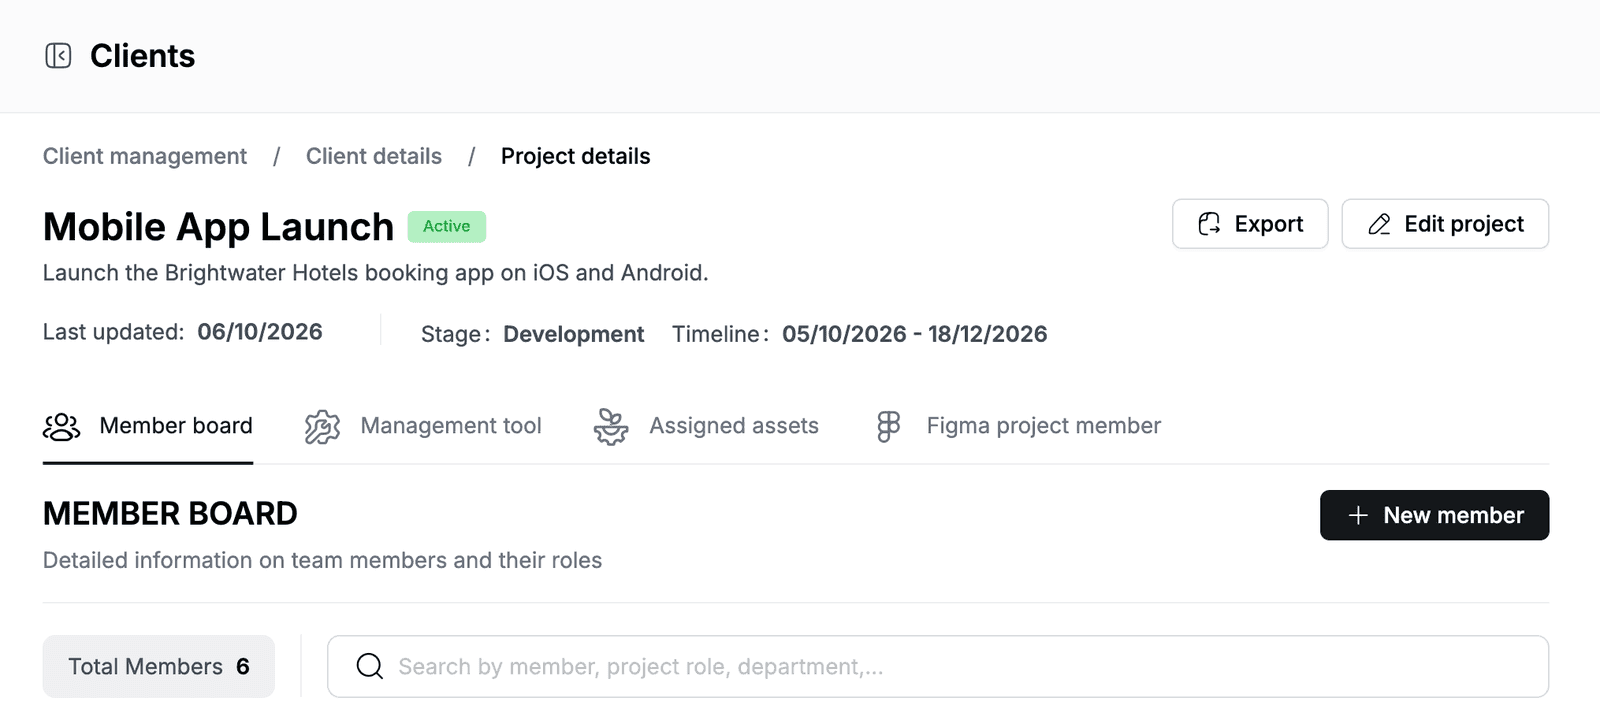Screen dimensions: 1600x709
Task: Click the Mobile App Launch title
Action: click(x=219, y=228)
